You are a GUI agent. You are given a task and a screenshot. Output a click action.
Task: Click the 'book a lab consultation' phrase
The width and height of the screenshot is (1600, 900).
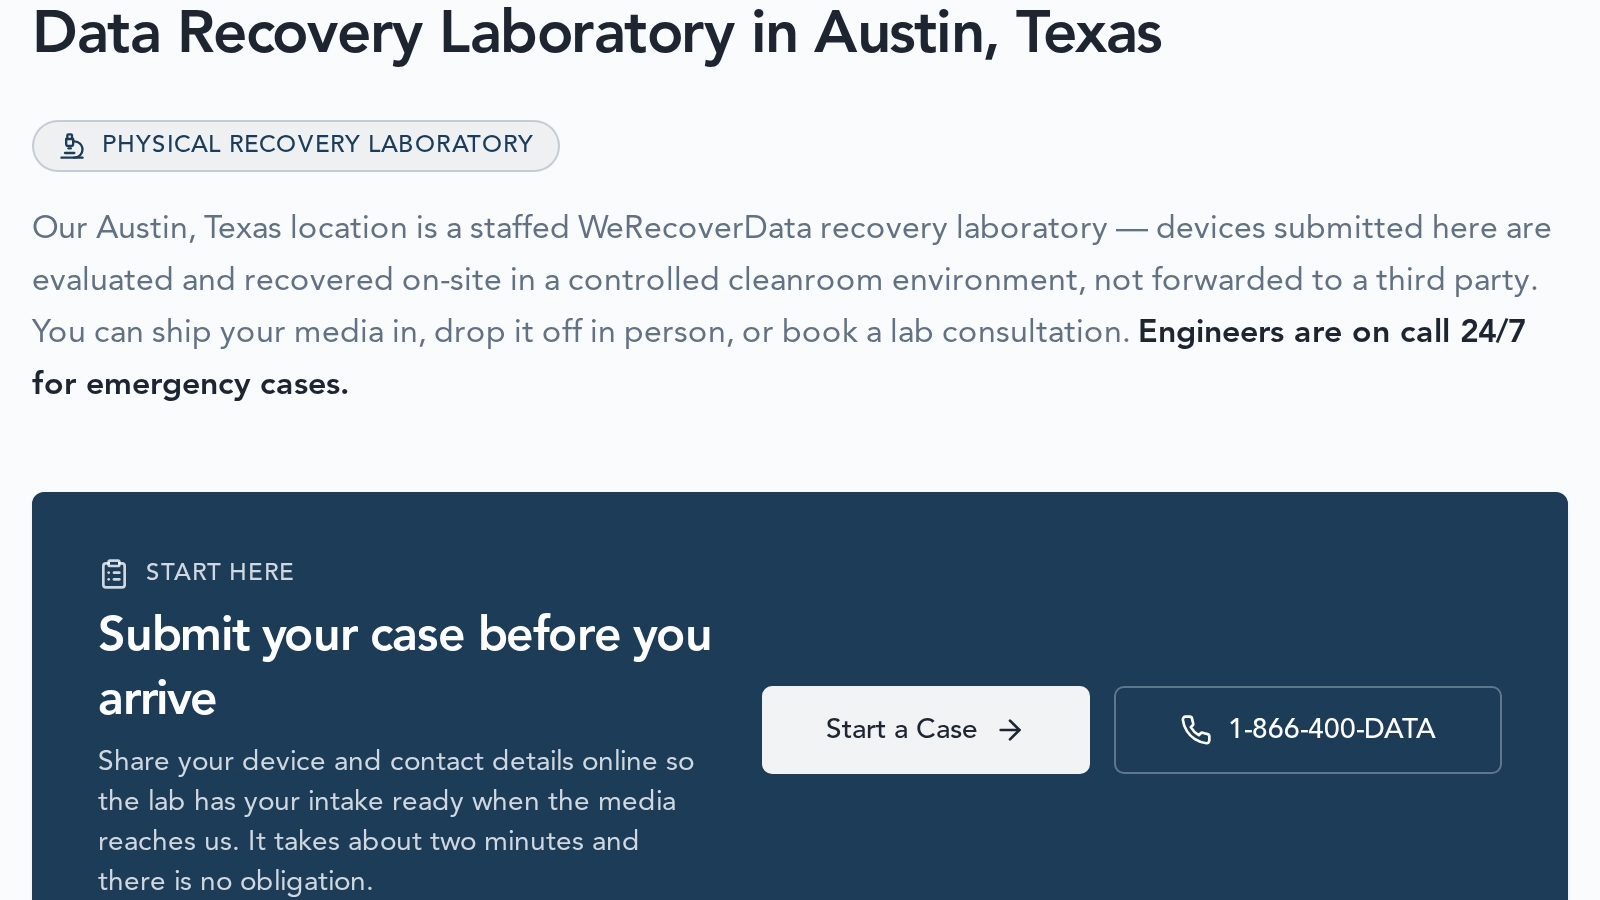tap(953, 332)
